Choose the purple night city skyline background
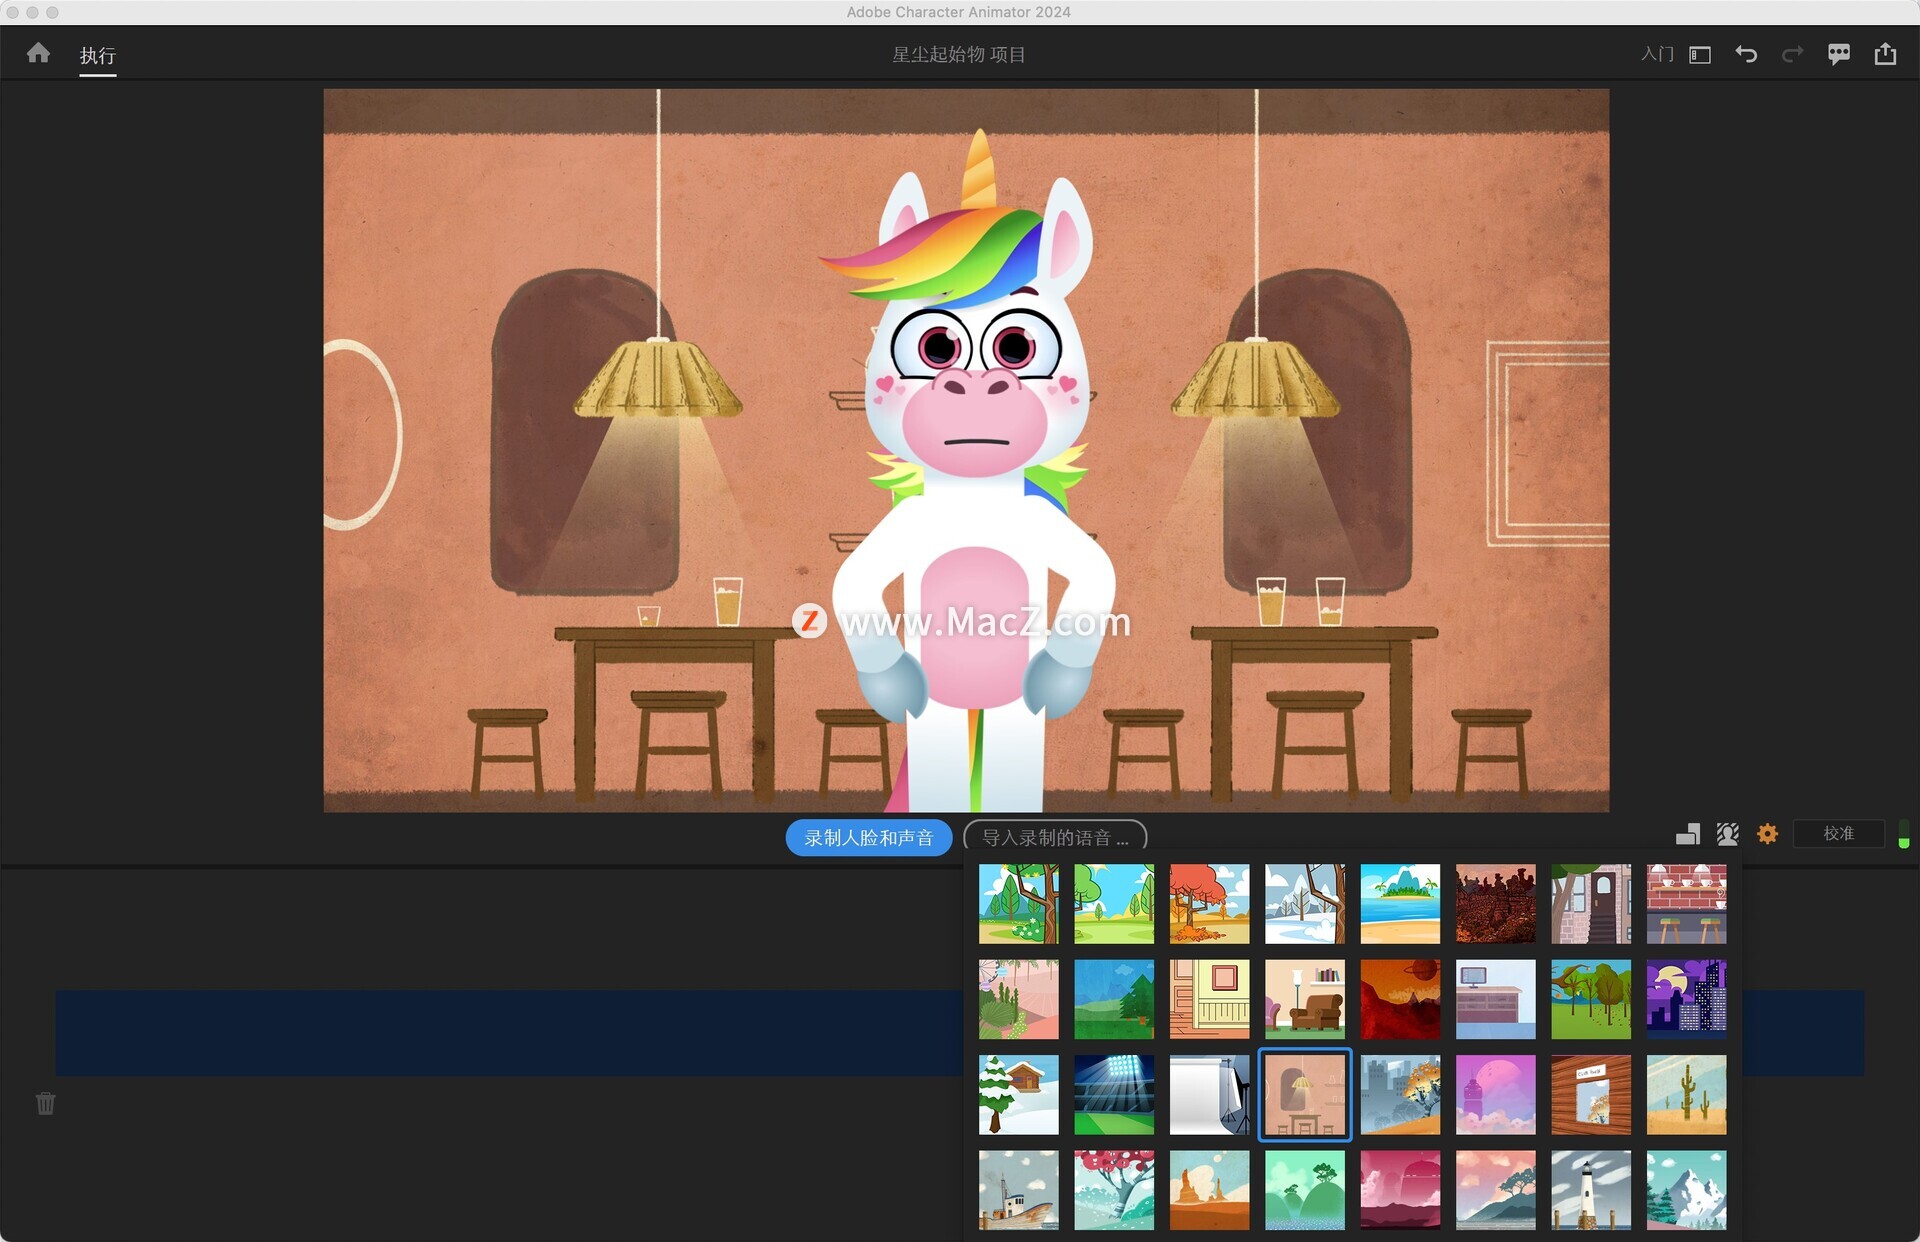The height and width of the screenshot is (1242, 1920). point(1687,1000)
